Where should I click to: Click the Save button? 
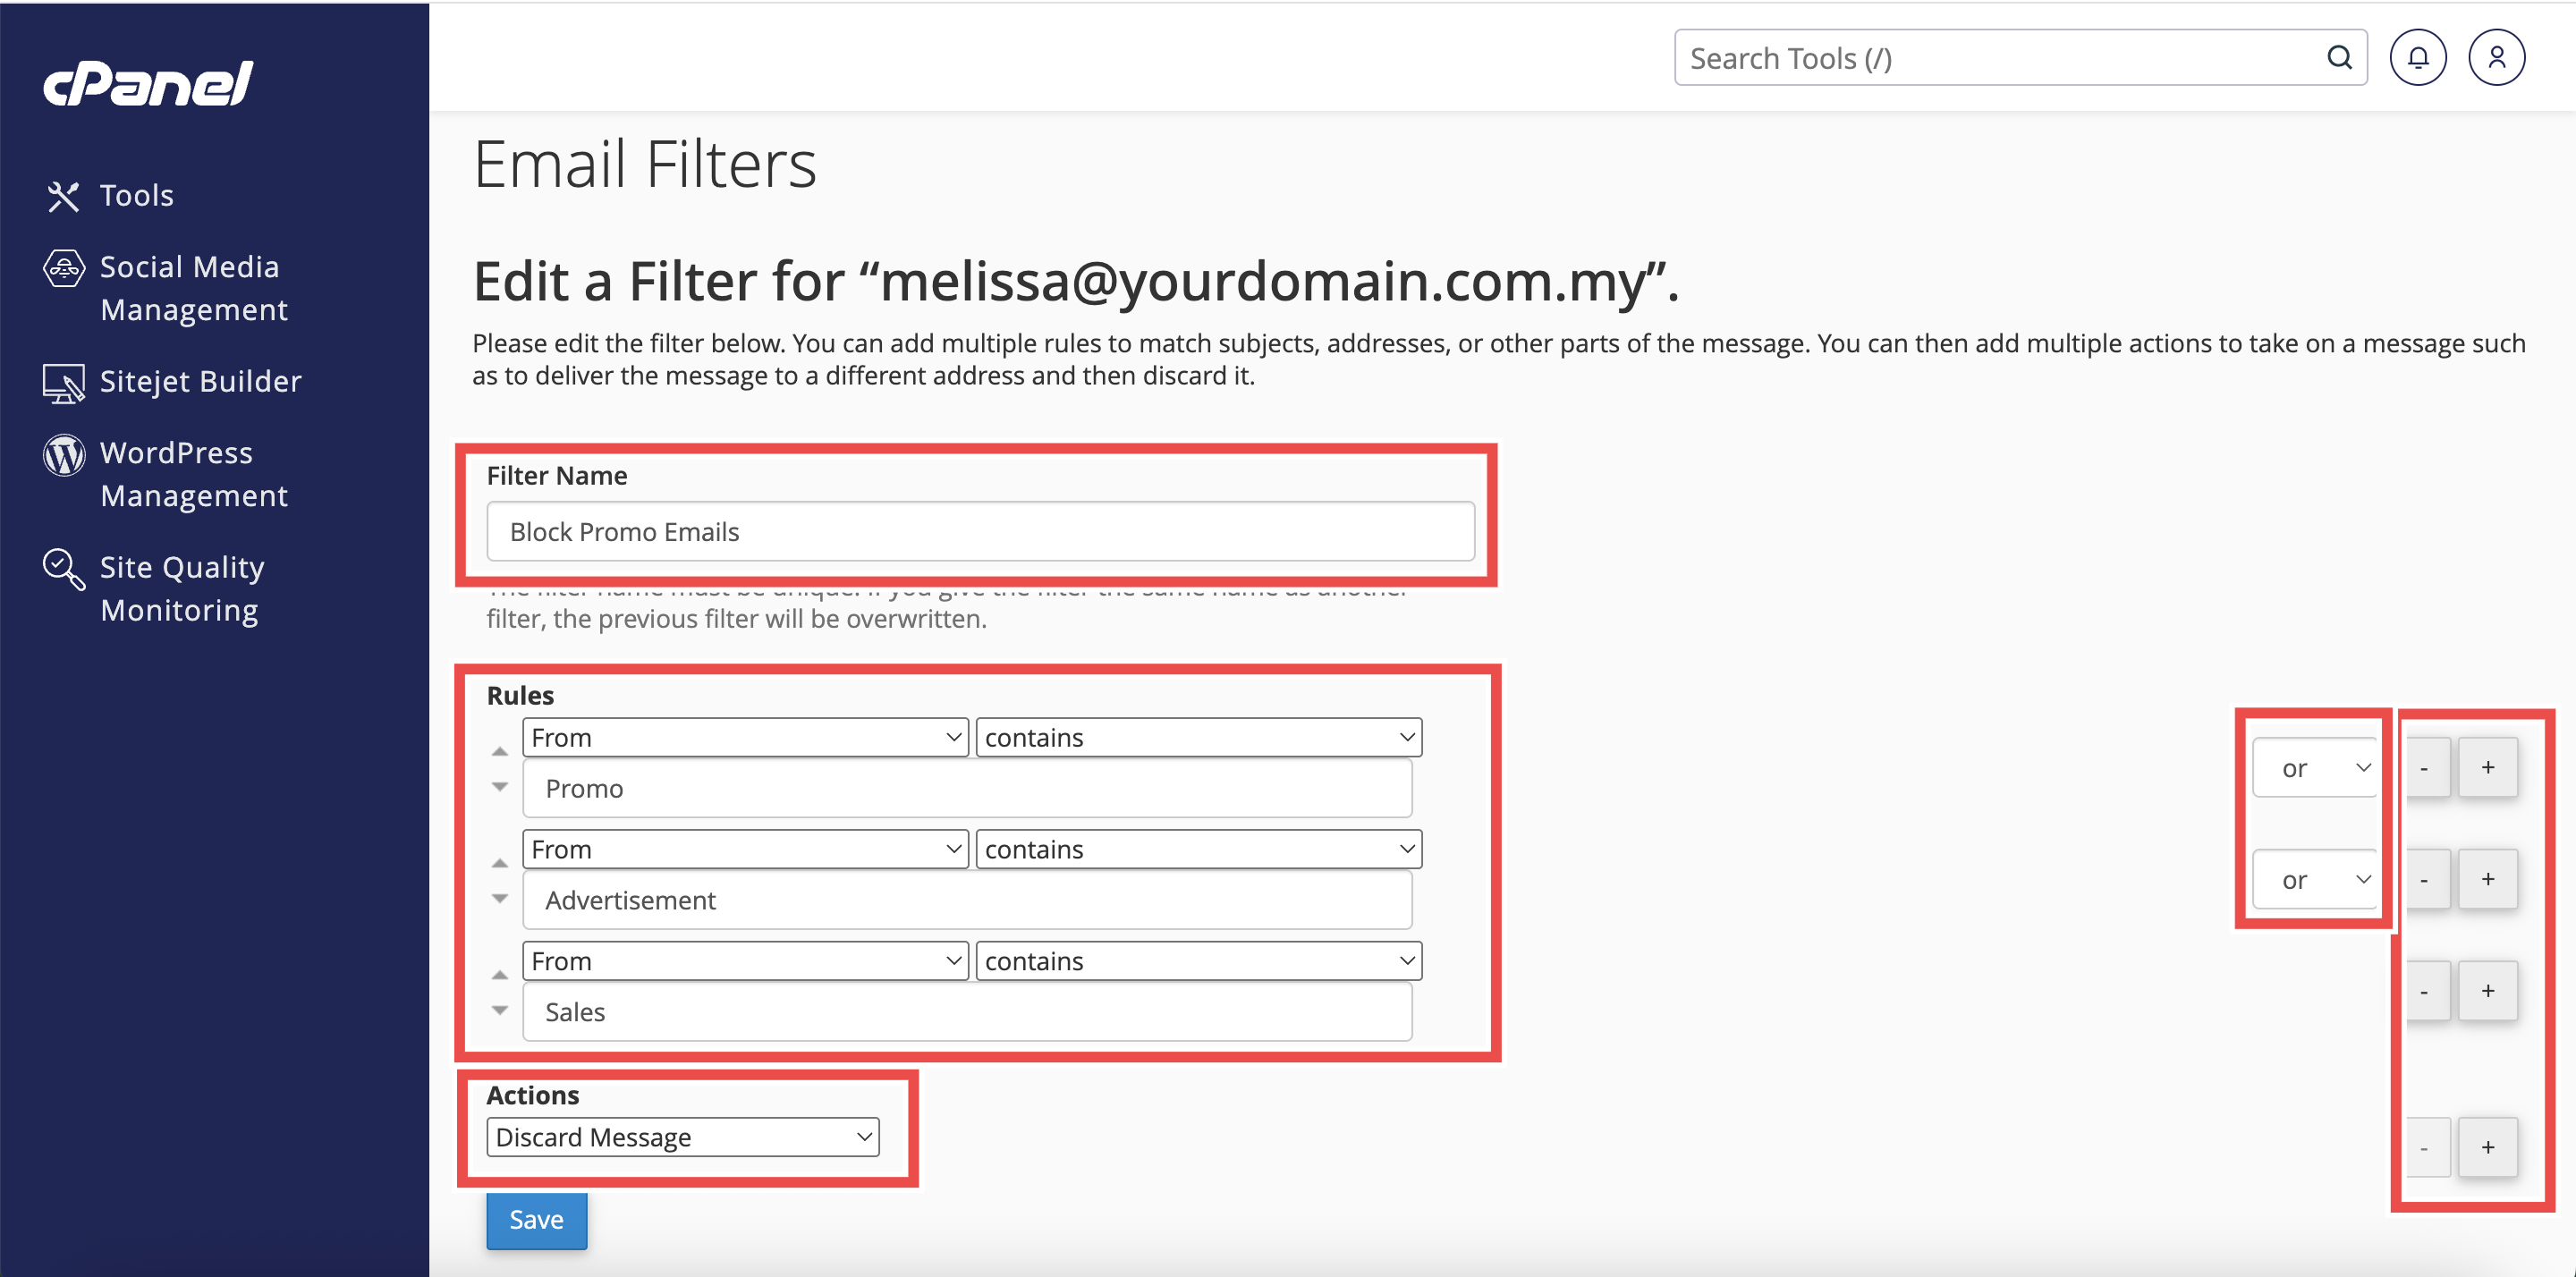tap(536, 1220)
